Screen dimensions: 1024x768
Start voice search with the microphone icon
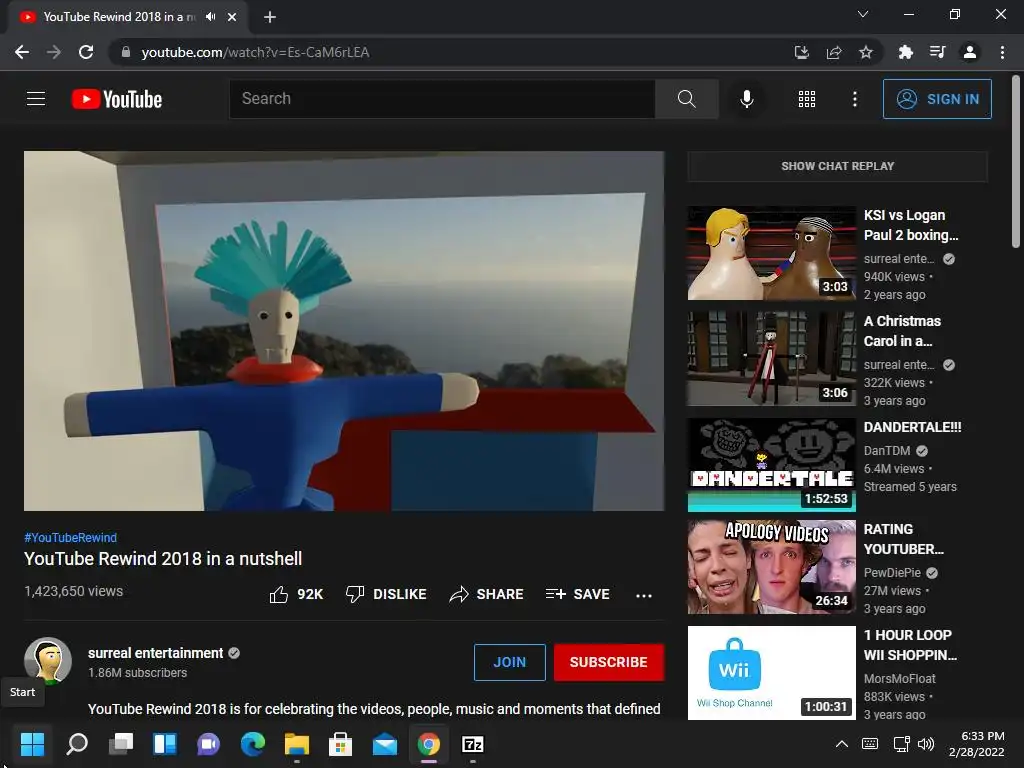(746, 99)
